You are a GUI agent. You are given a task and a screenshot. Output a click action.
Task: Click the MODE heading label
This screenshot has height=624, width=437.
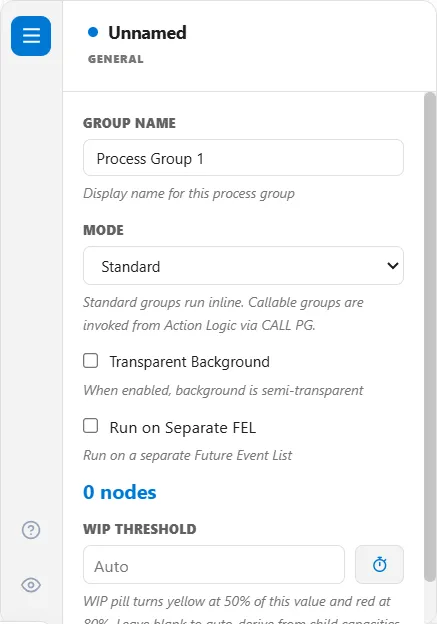(103, 230)
